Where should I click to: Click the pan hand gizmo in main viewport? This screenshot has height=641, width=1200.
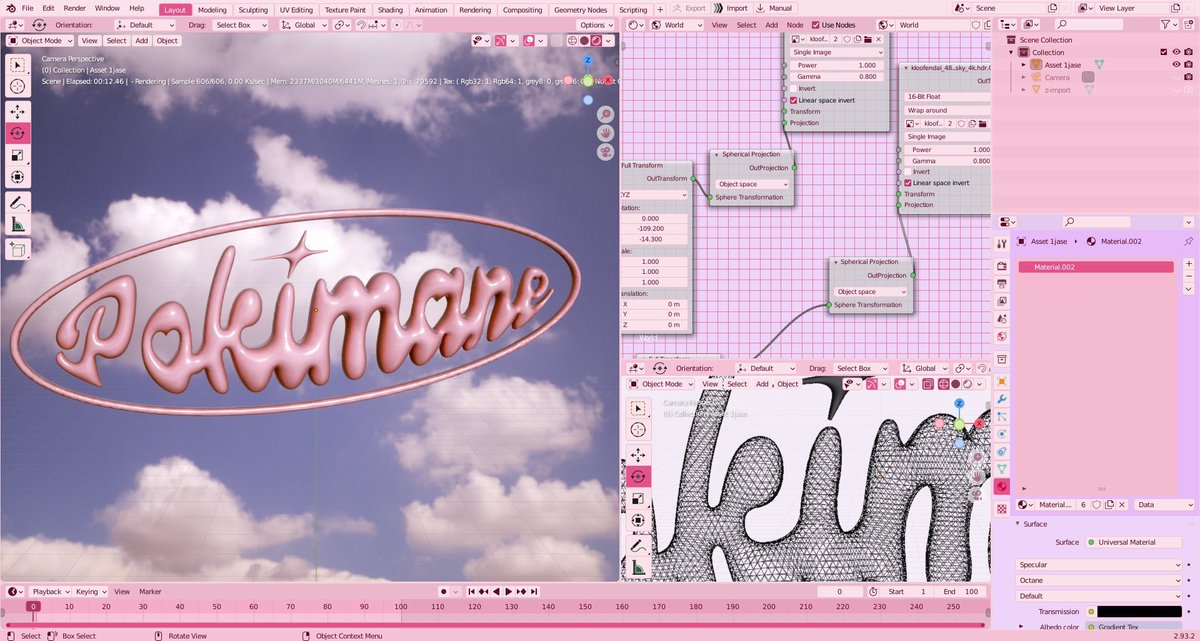[x=606, y=133]
